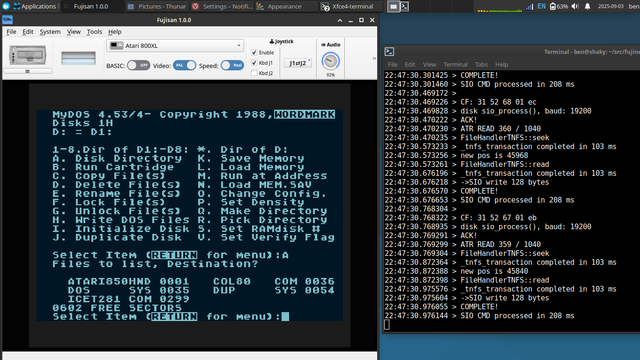Open the Fujisan Edit menu
The width and height of the screenshot is (640, 360).
click(28, 32)
